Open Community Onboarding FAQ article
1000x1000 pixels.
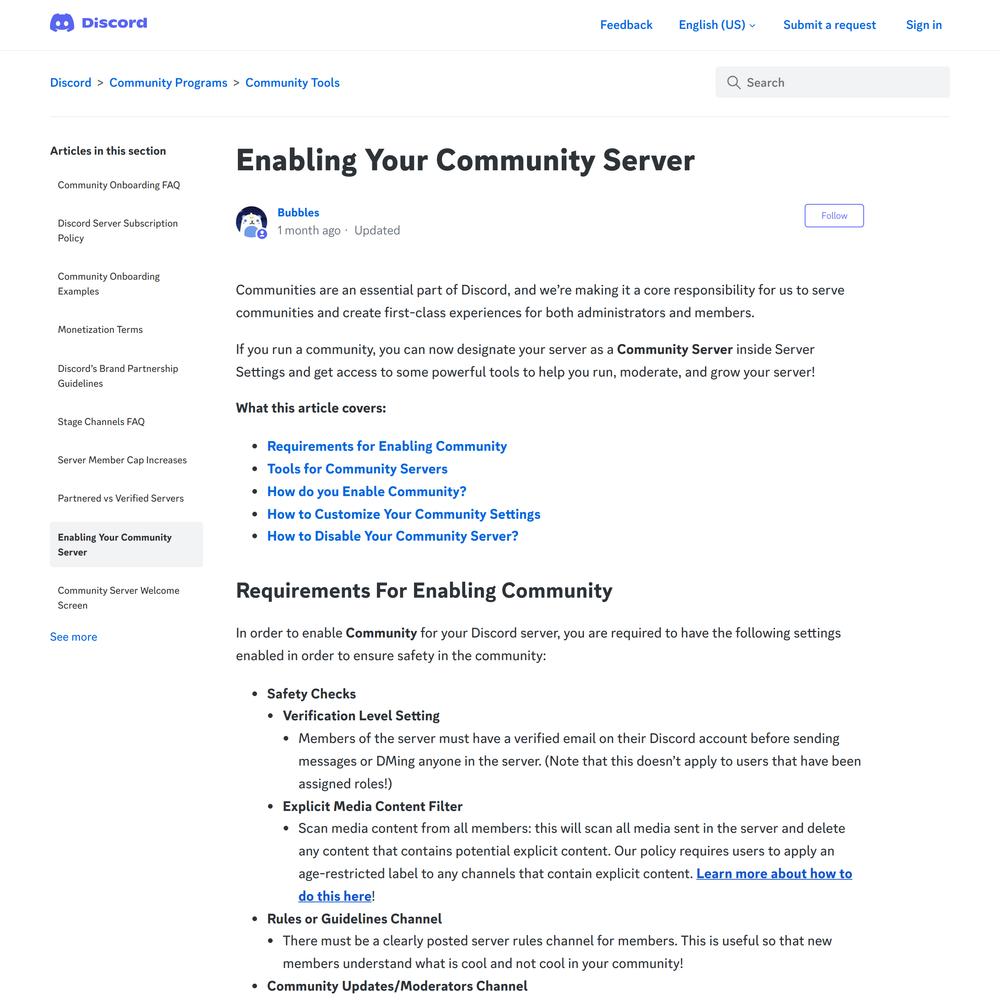119,185
